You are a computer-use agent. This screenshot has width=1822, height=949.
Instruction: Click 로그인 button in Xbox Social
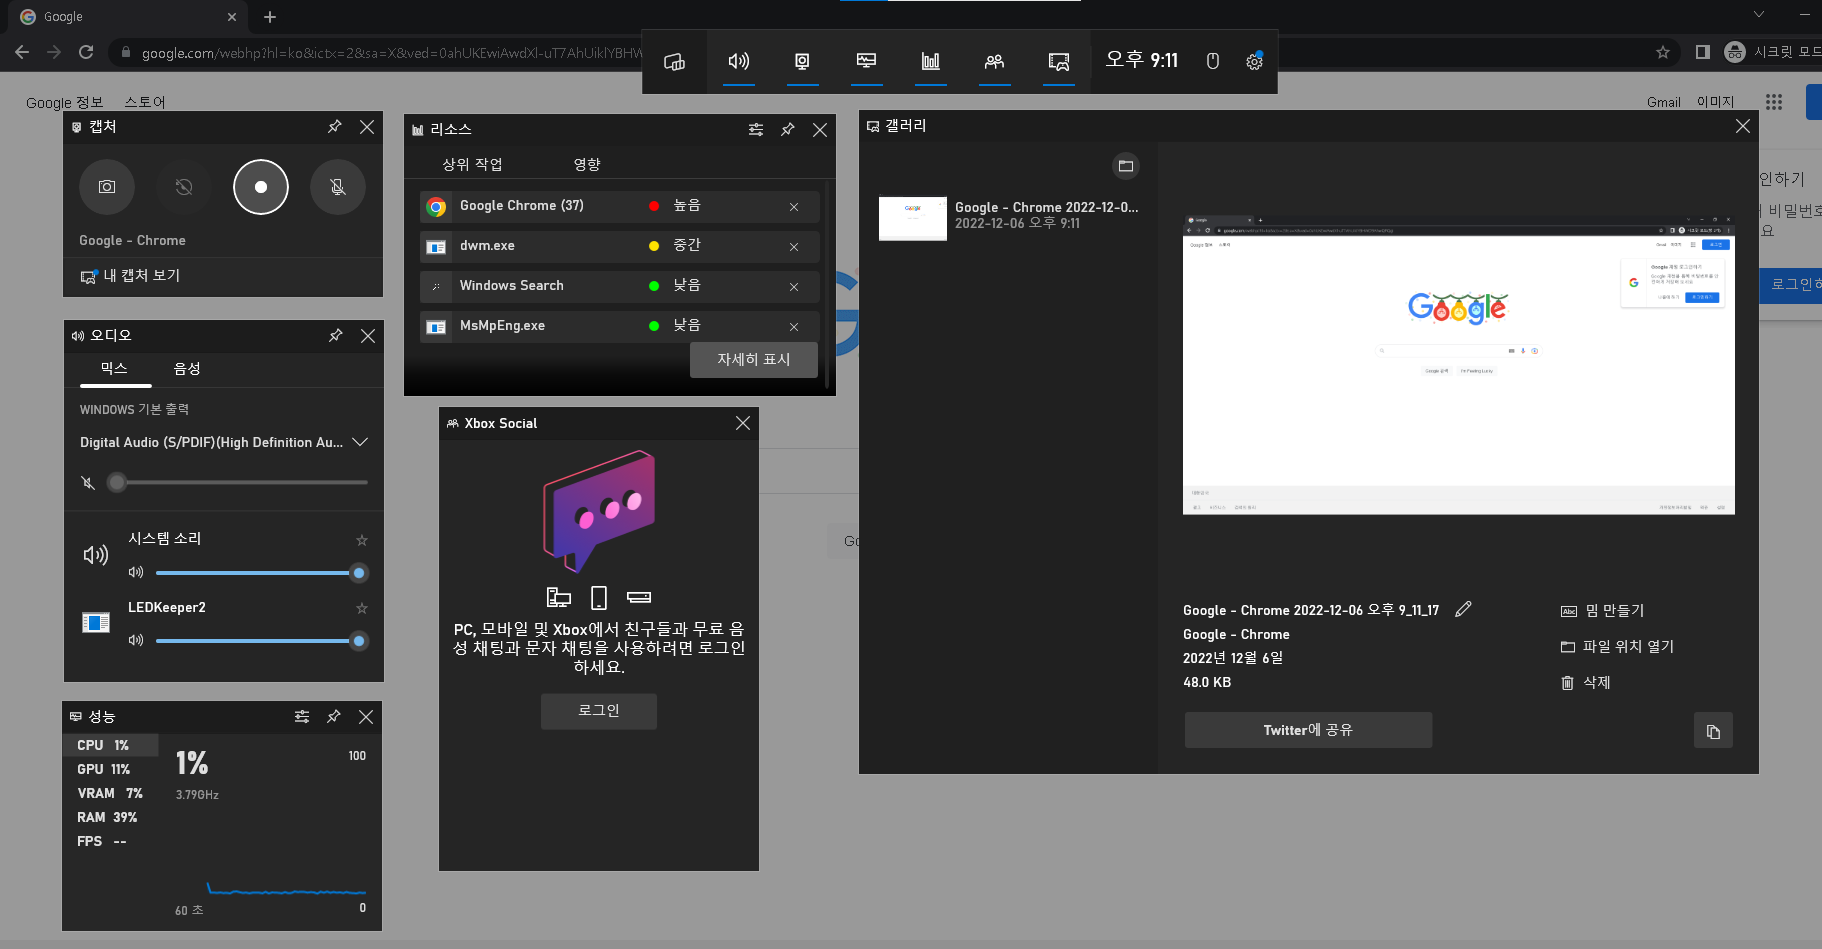pyautogui.click(x=599, y=711)
